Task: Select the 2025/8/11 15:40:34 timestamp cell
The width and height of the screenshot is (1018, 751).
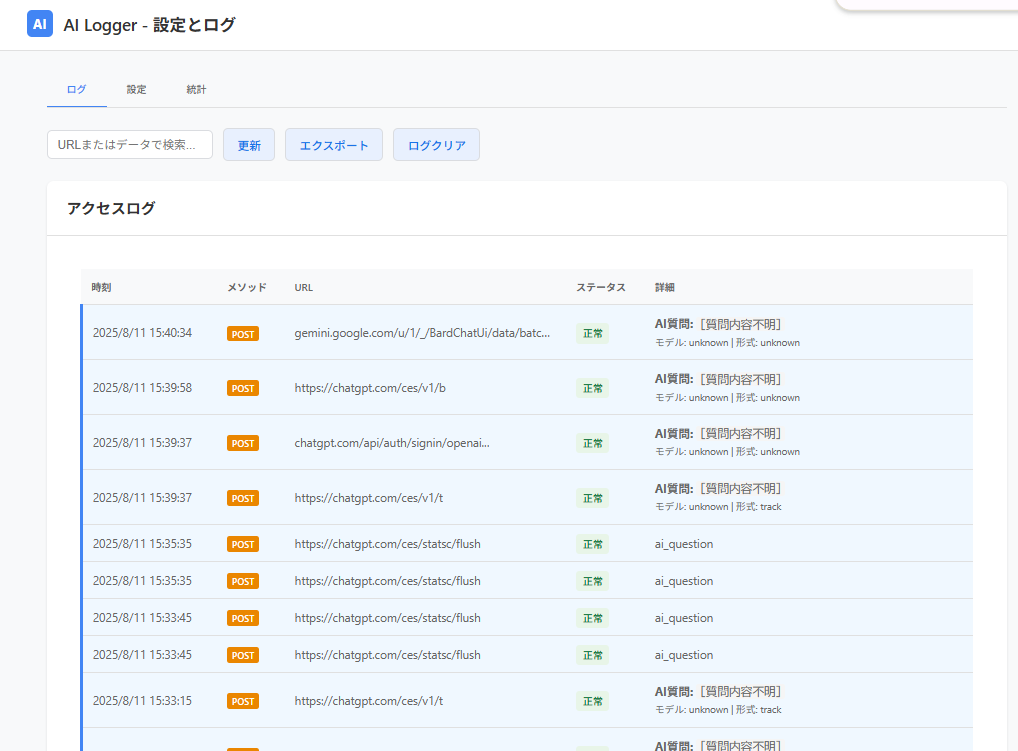Action: click(x=142, y=333)
